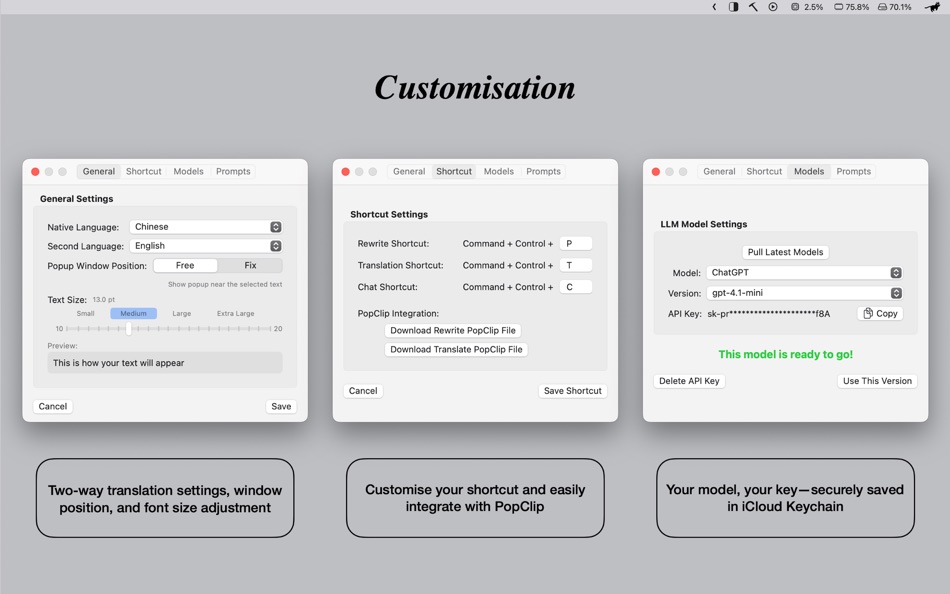Switch to the Prompts tab in Models window
Screen dimensions: 950x594
pyautogui.click(x=853, y=171)
